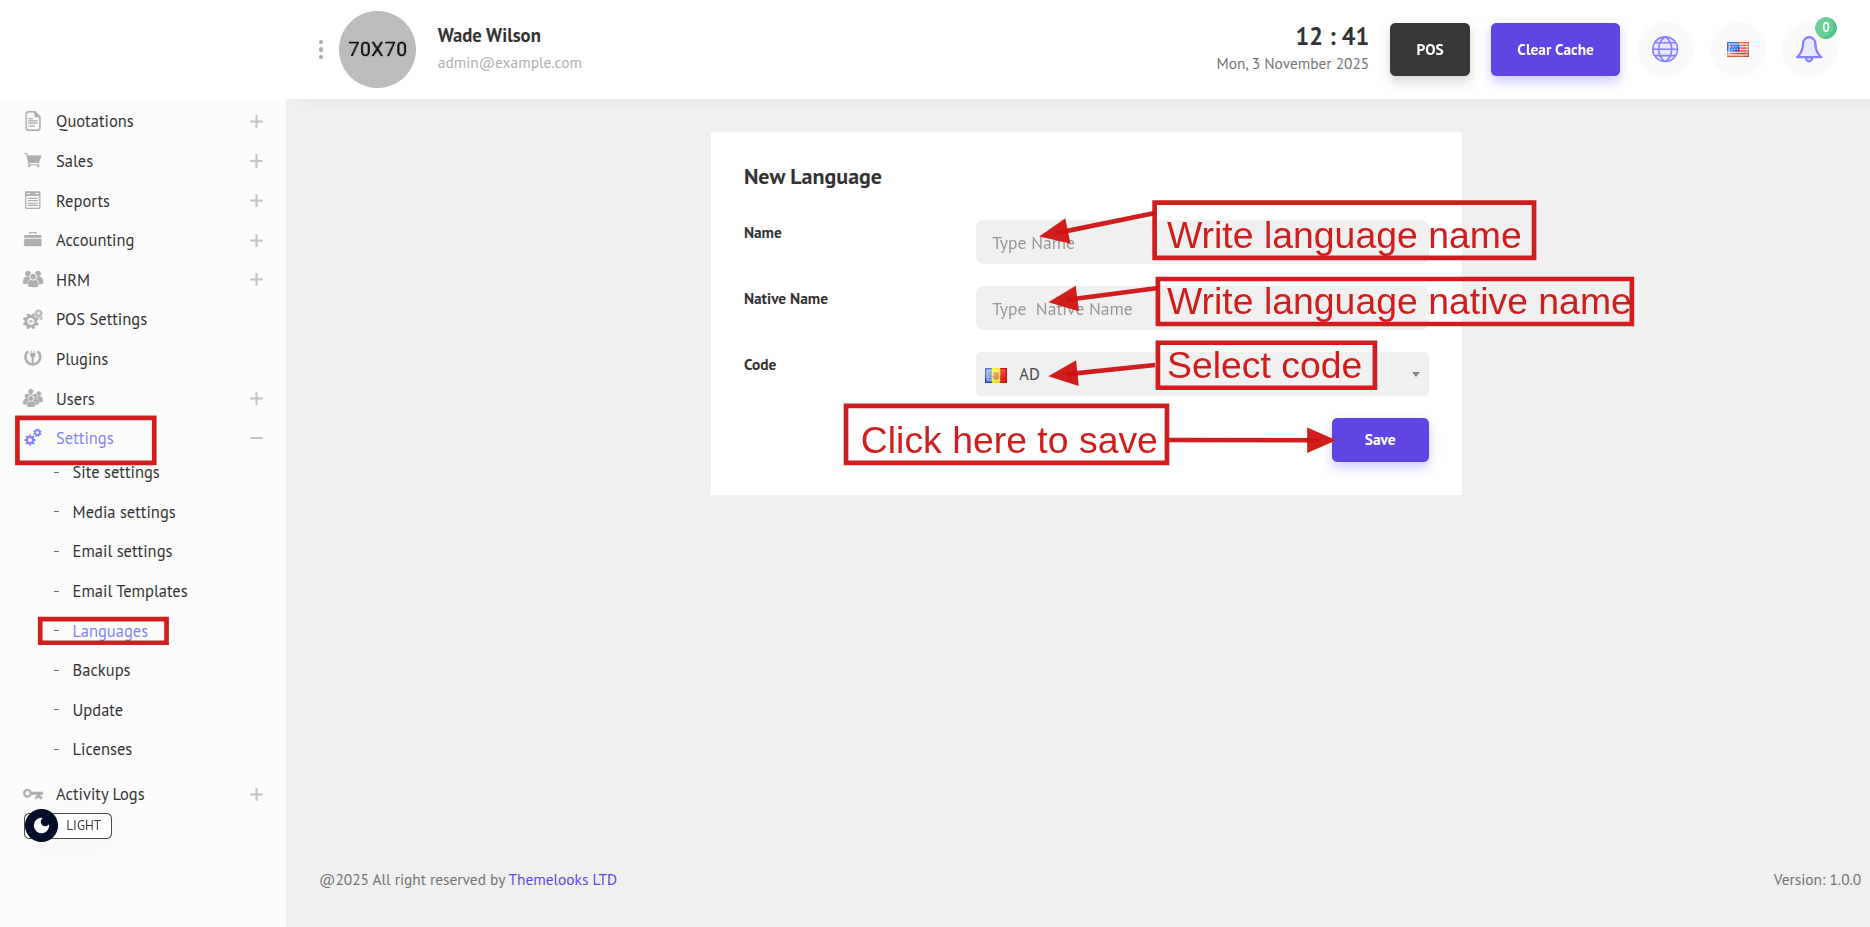Click the three-dot menu beside avatar
Viewport: 1870px width, 927px height.
(320, 49)
